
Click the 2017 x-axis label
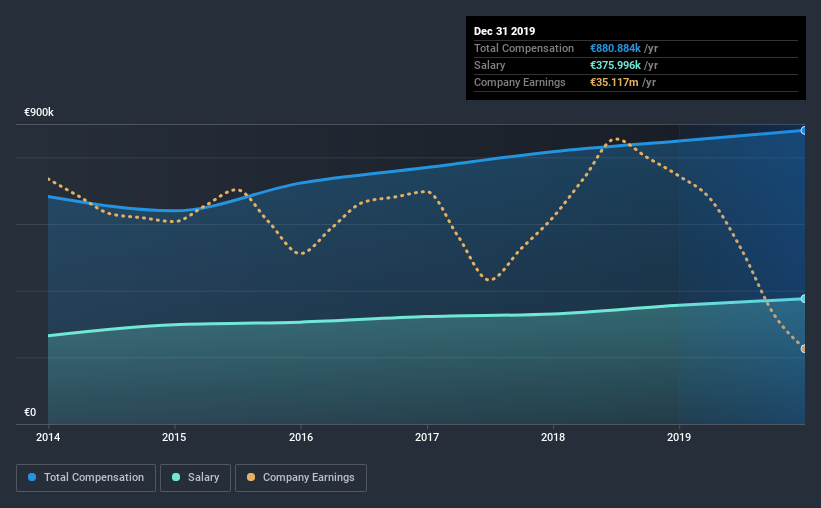(x=427, y=437)
